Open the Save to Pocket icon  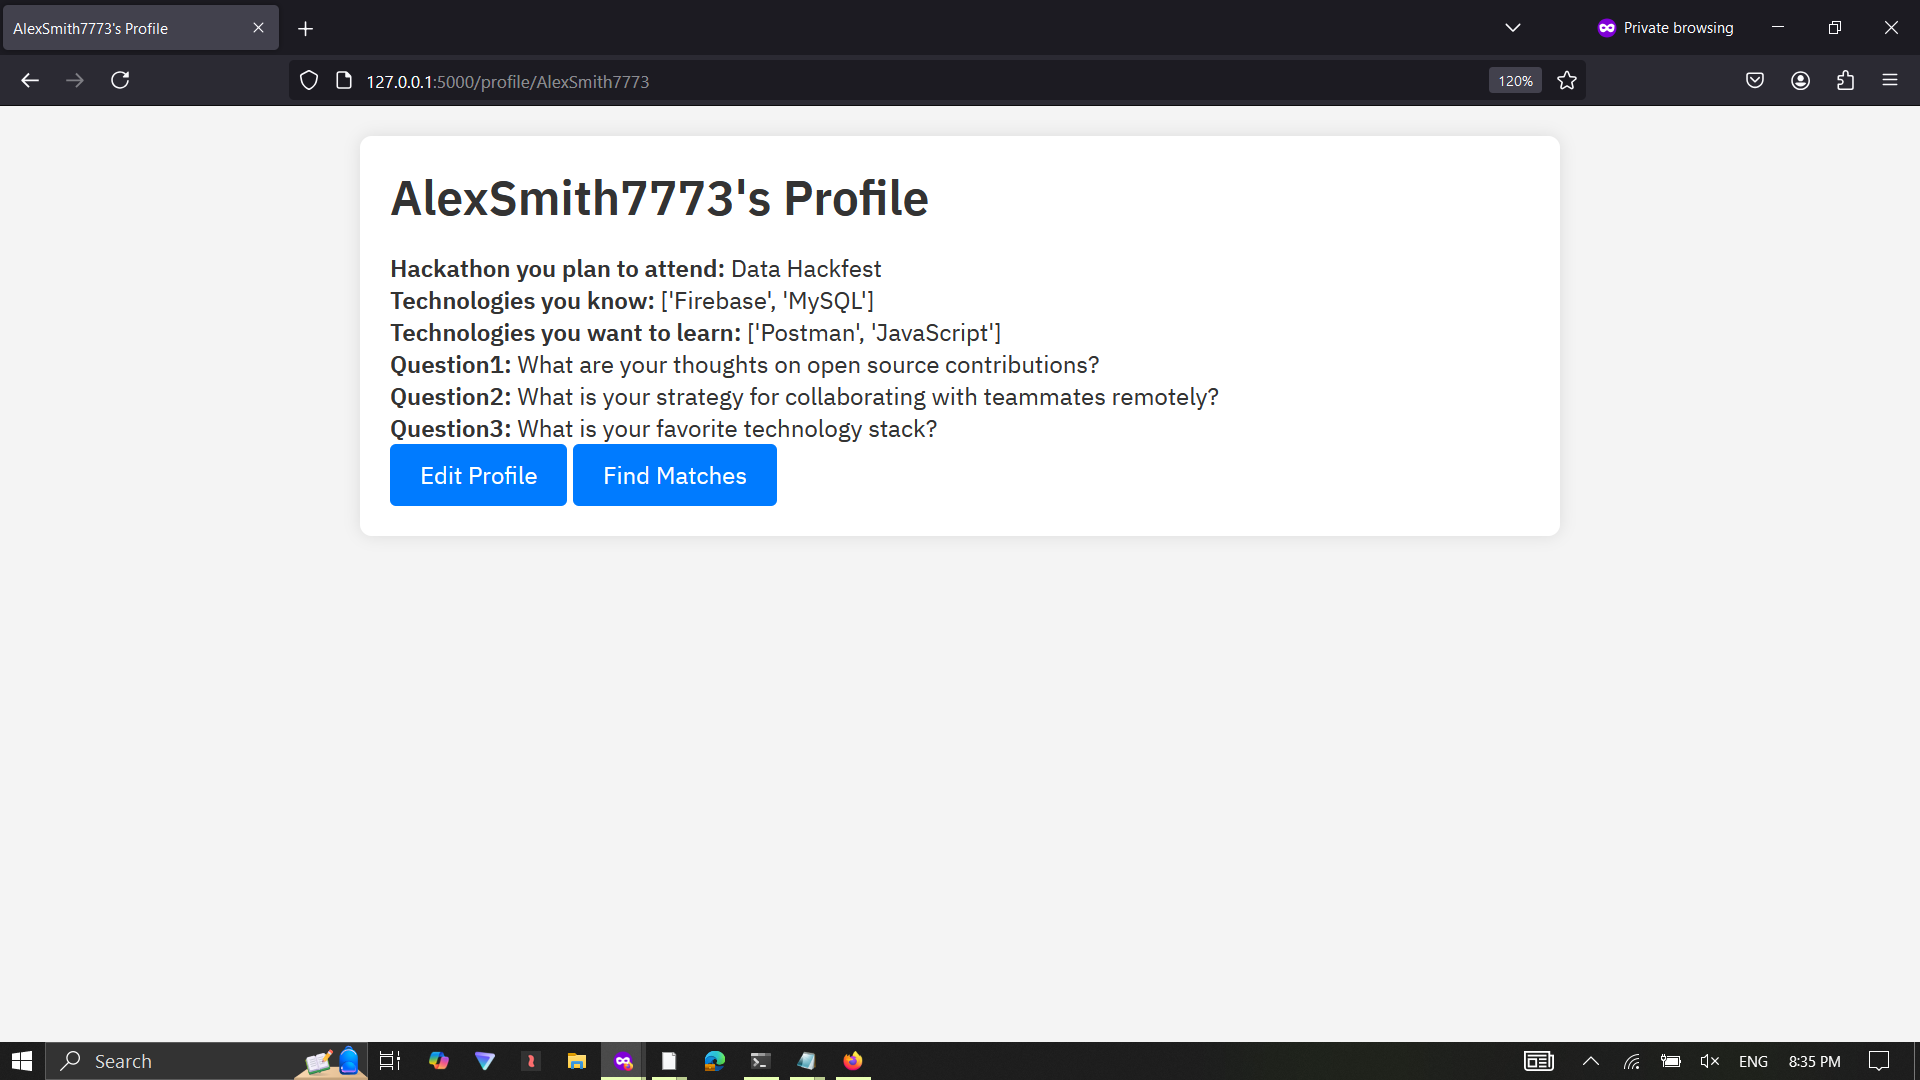coord(1755,80)
